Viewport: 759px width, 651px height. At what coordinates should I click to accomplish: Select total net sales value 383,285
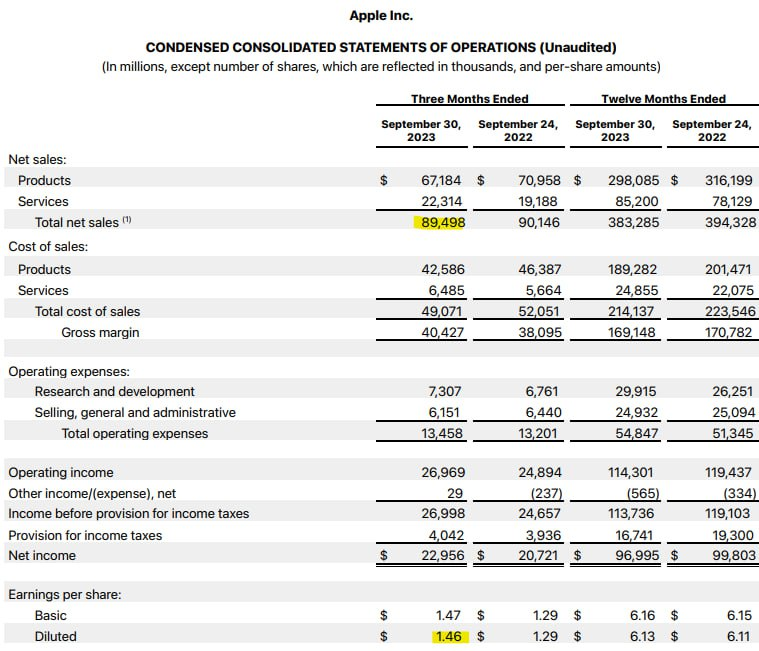[634, 223]
